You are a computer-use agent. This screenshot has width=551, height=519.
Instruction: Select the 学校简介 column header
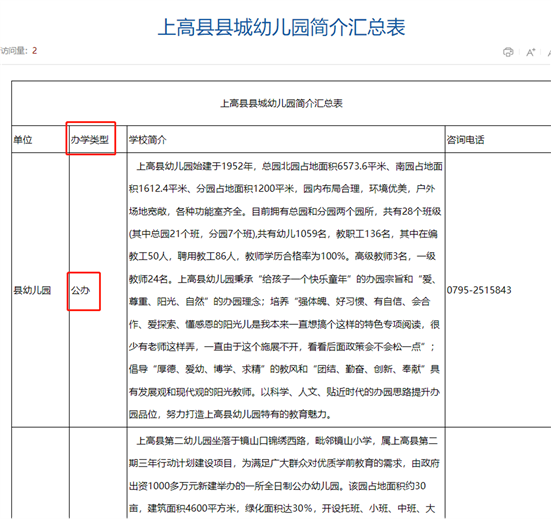(148, 140)
